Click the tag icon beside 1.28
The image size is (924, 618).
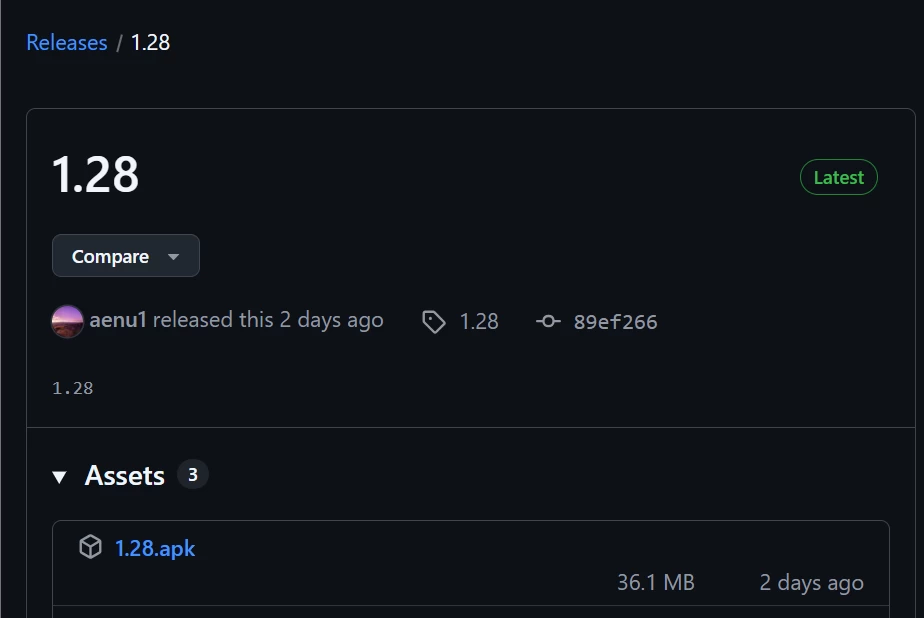pyautogui.click(x=433, y=322)
